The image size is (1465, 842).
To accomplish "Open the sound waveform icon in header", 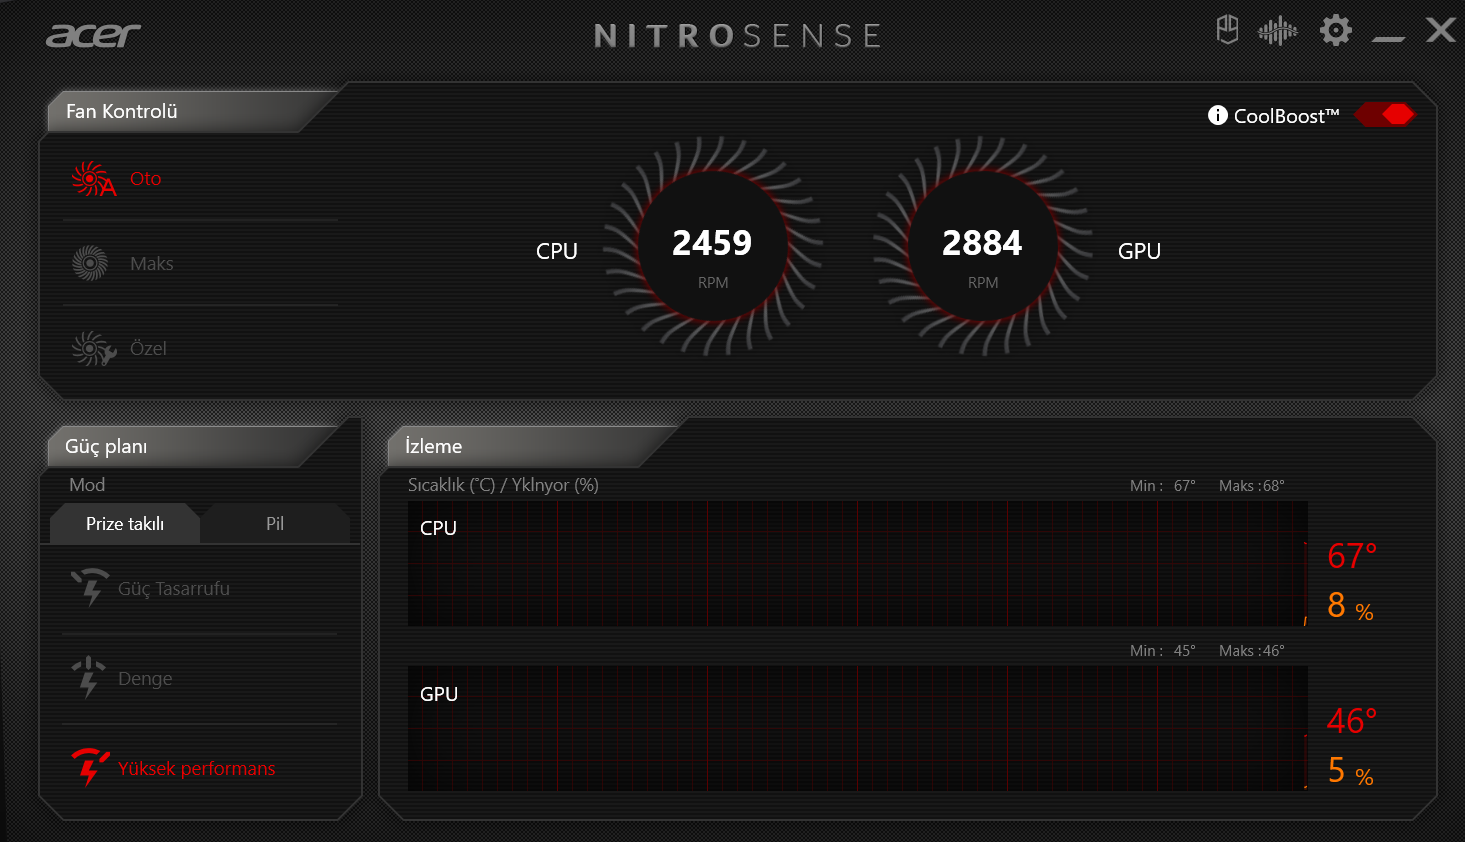I will point(1278,31).
